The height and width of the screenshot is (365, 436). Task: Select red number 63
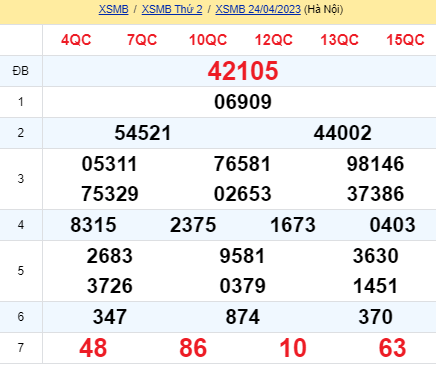click(392, 348)
